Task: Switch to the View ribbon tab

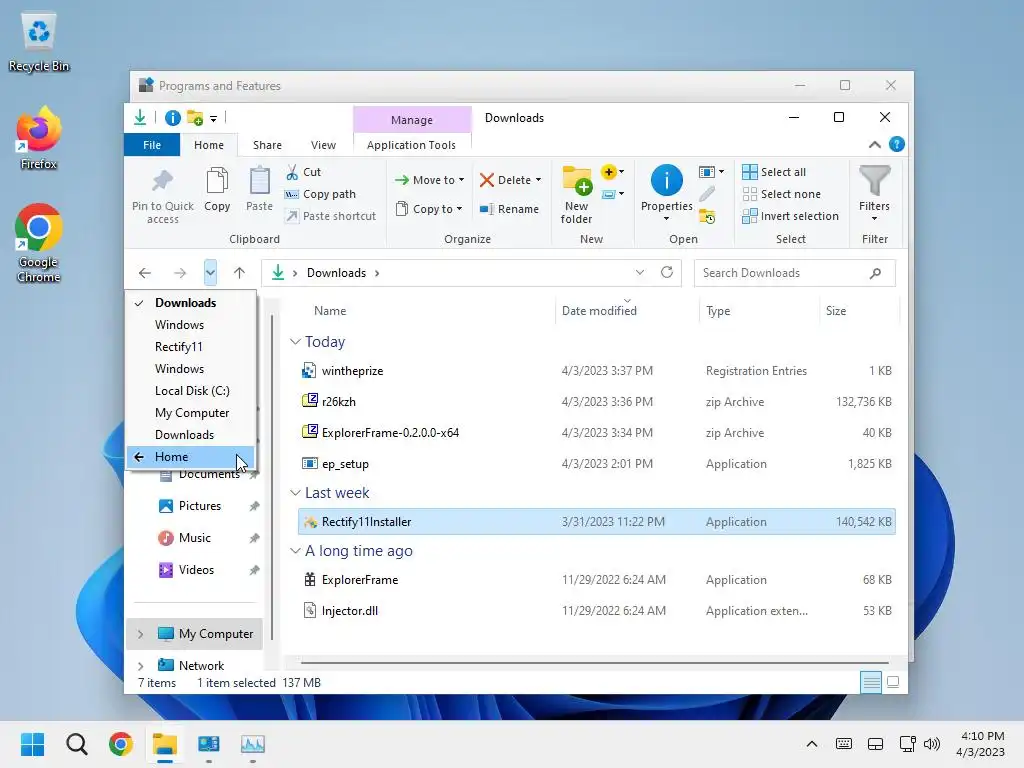Action: pos(323,145)
